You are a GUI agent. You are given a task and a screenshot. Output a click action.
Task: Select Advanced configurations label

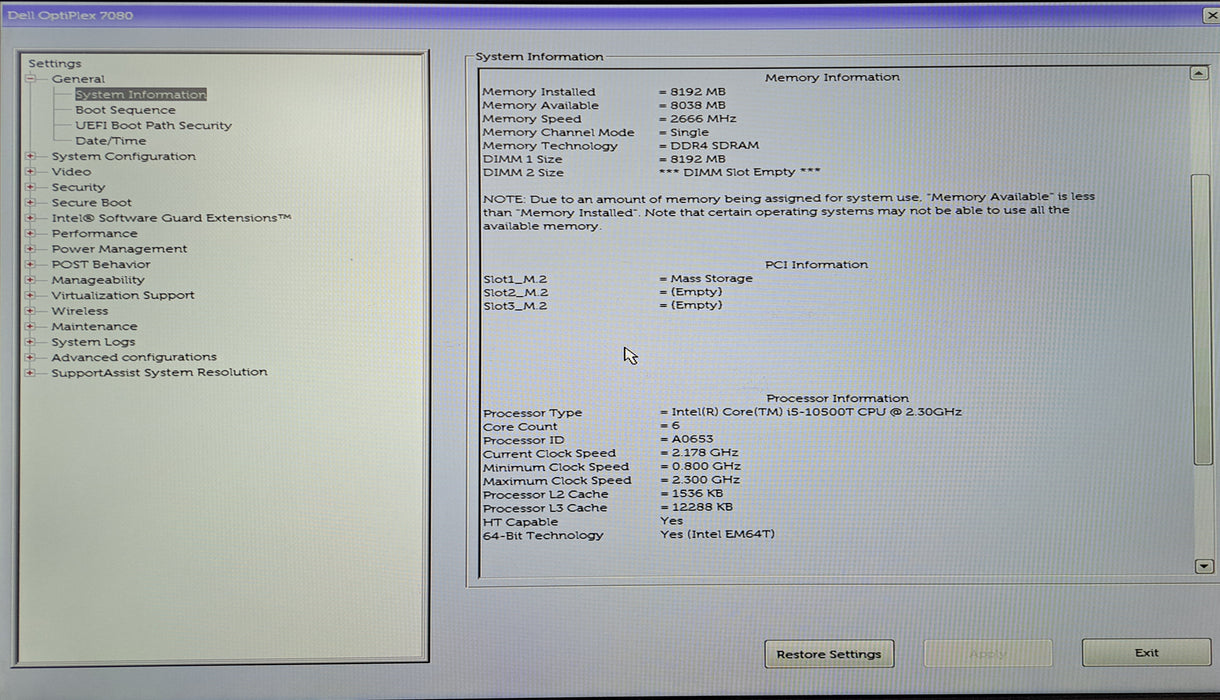click(x=134, y=357)
